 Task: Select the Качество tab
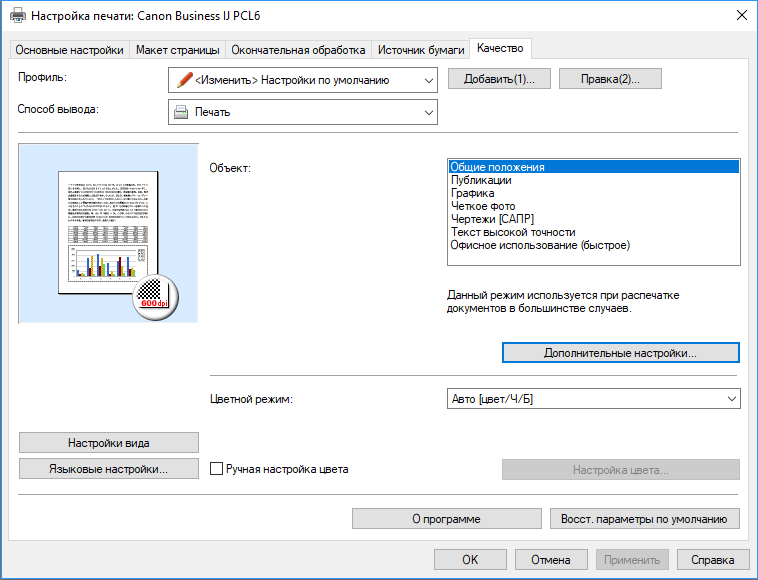(500, 48)
